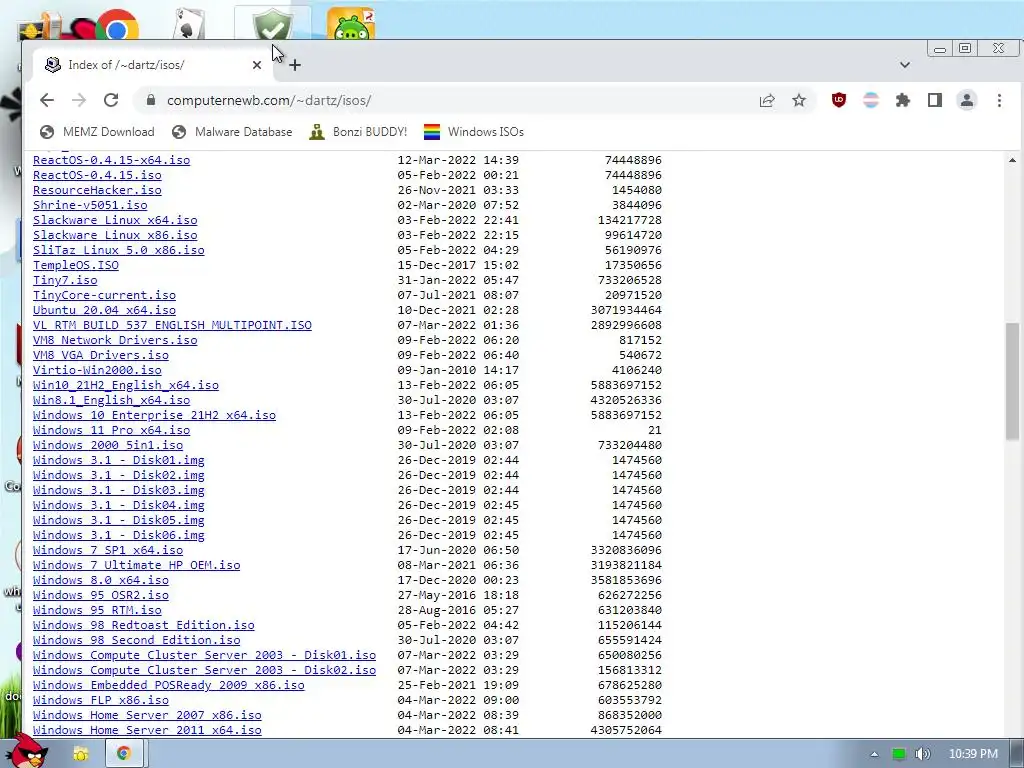Click Windows_3.1_-_Disk03.img

coord(119,490)
